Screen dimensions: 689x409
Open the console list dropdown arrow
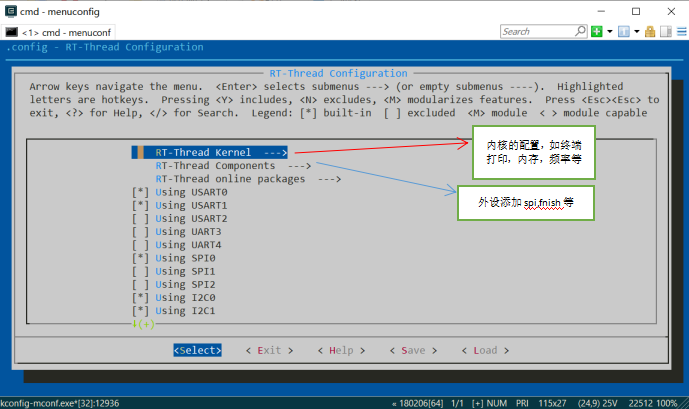tap(637, 32)
